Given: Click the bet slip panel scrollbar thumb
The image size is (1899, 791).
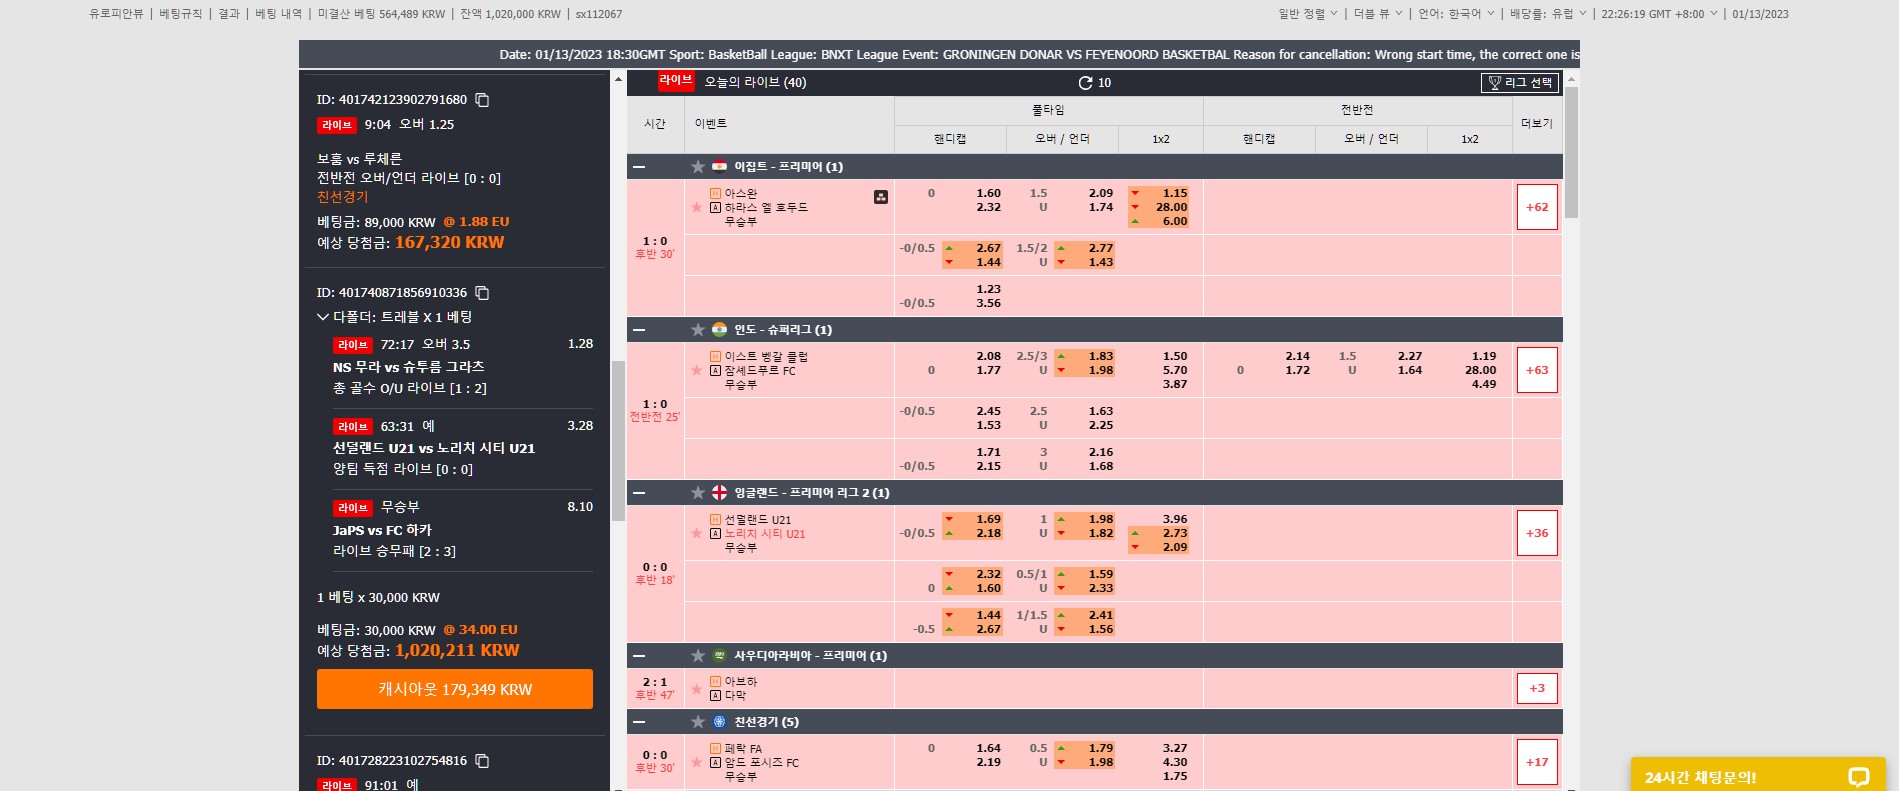Looking at the screenshot, I should coord(618,440).
